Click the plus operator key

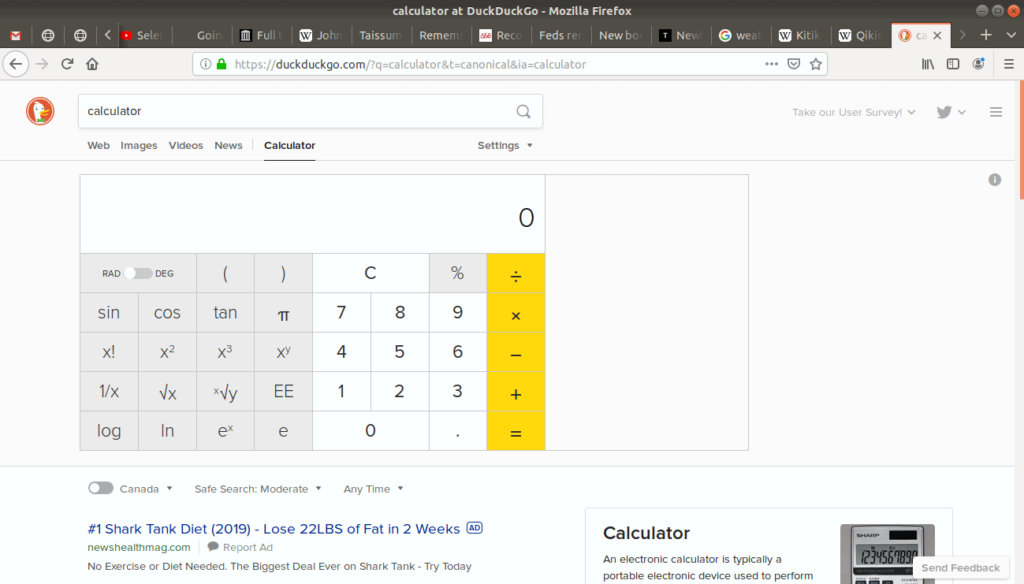click(x=516, y=391)
